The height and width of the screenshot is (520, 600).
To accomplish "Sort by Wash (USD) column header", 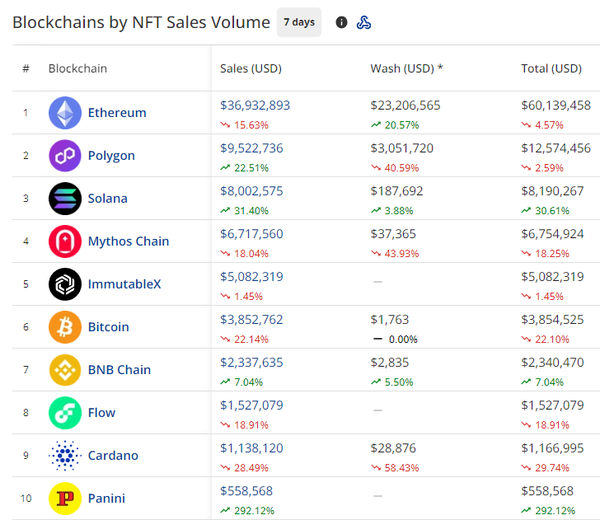I will click(407, 69).
